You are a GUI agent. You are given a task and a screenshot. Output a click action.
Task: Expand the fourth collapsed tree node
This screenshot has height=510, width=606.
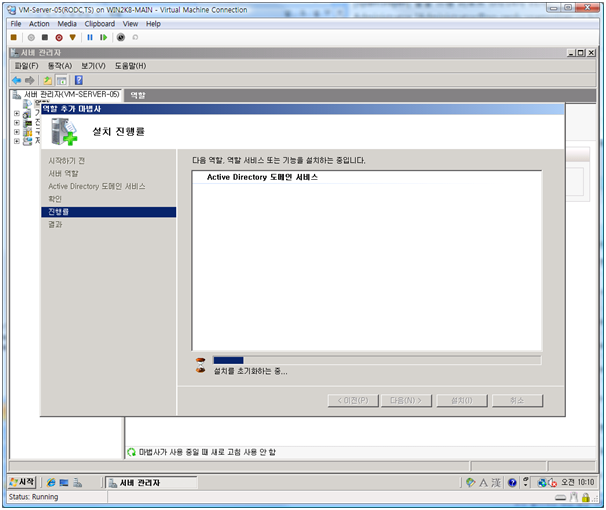(17, 141)
